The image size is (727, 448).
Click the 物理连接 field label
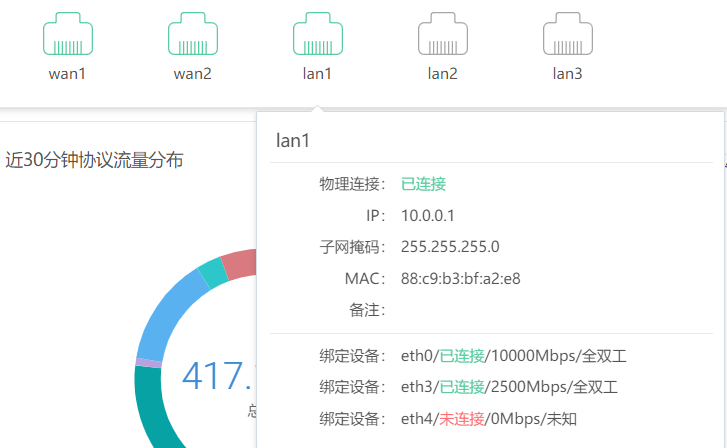[x=352, y=184]
